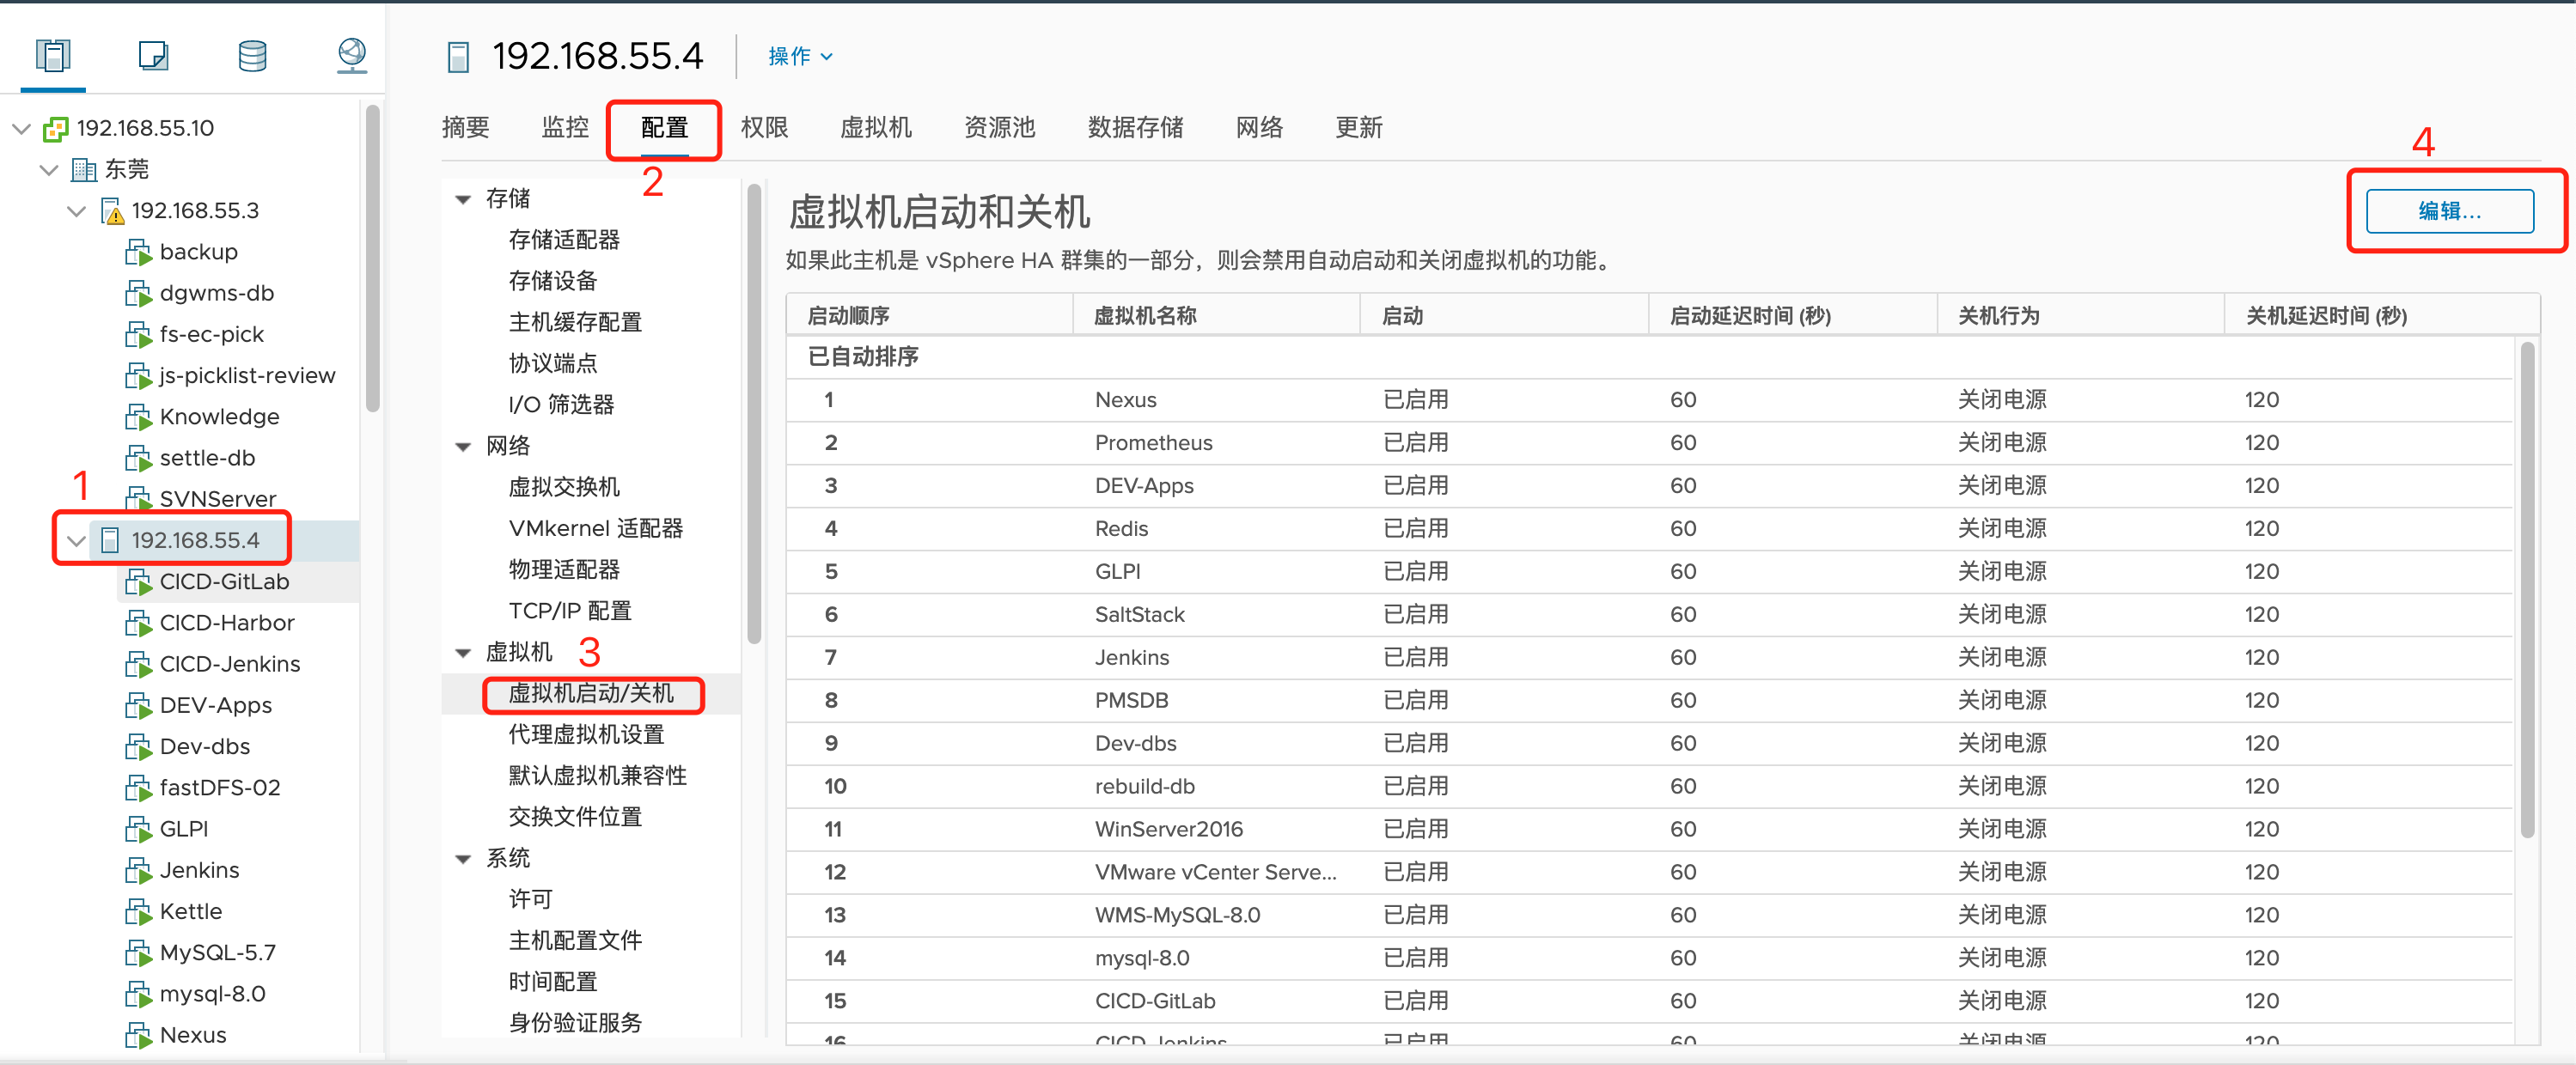Open 代理虚拟机设置 page
Screen dimensions: 2576x1065
pyautogui.click(x=586, y=735)
